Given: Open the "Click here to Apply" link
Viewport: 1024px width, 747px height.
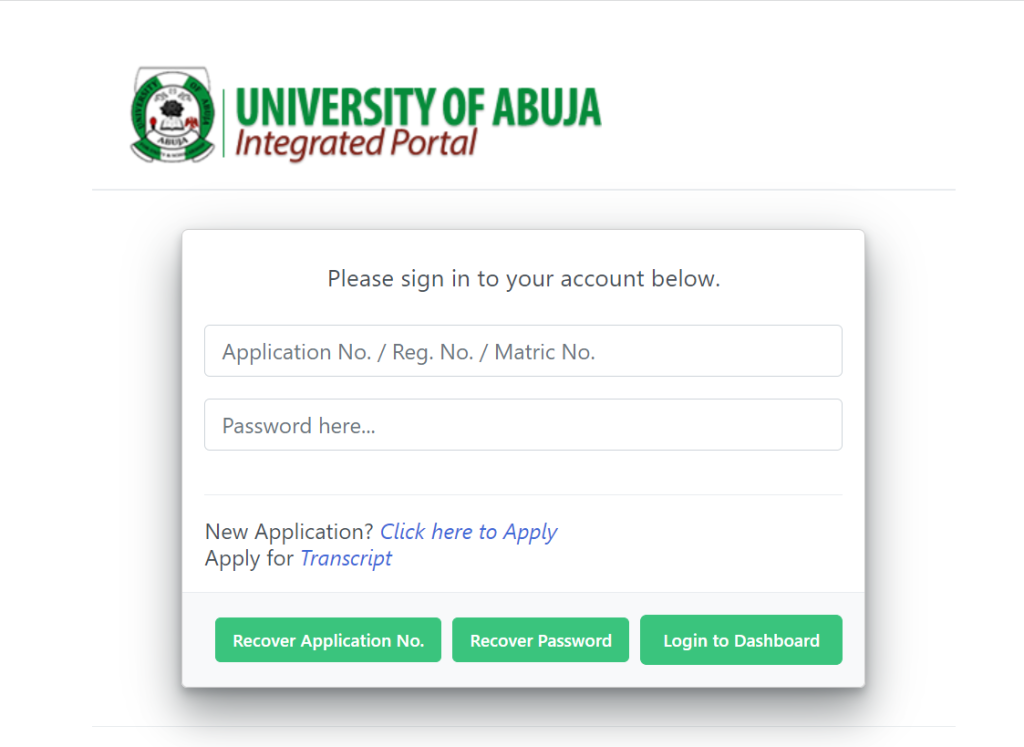Looking at the screenshot, I should click(x=468, y=532).
